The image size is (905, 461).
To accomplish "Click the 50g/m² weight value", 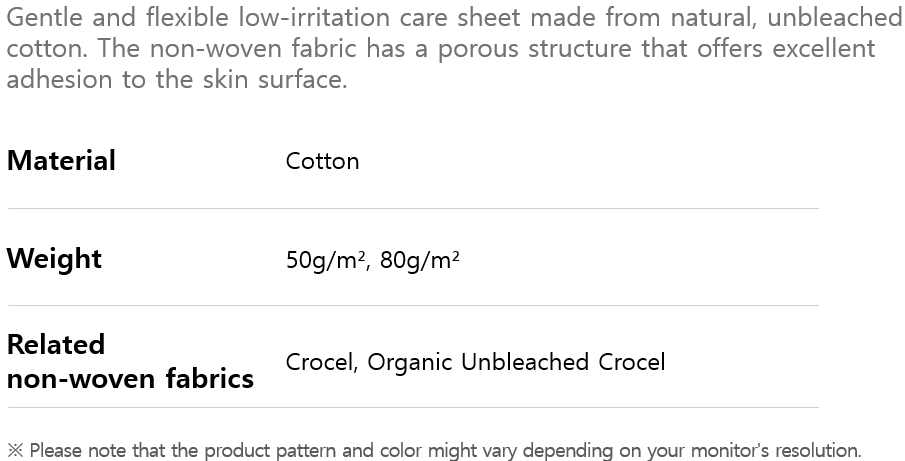I will tap(326, 260).
